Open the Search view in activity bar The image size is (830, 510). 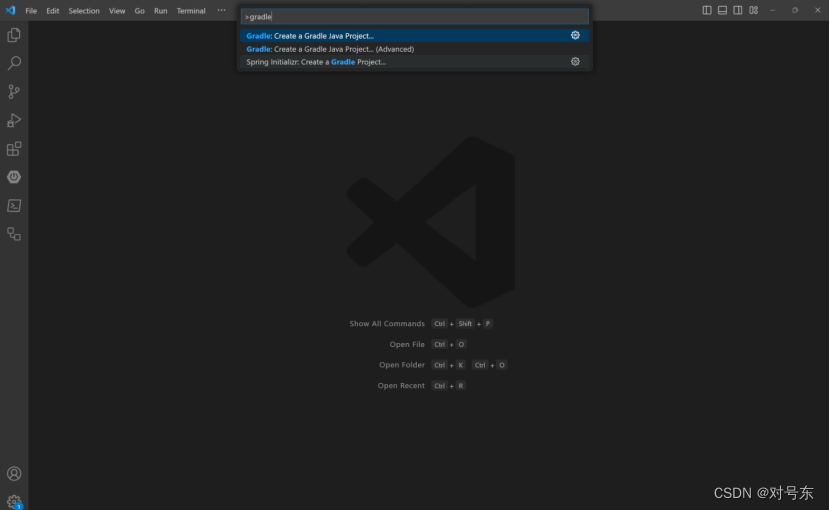point(14,63)
